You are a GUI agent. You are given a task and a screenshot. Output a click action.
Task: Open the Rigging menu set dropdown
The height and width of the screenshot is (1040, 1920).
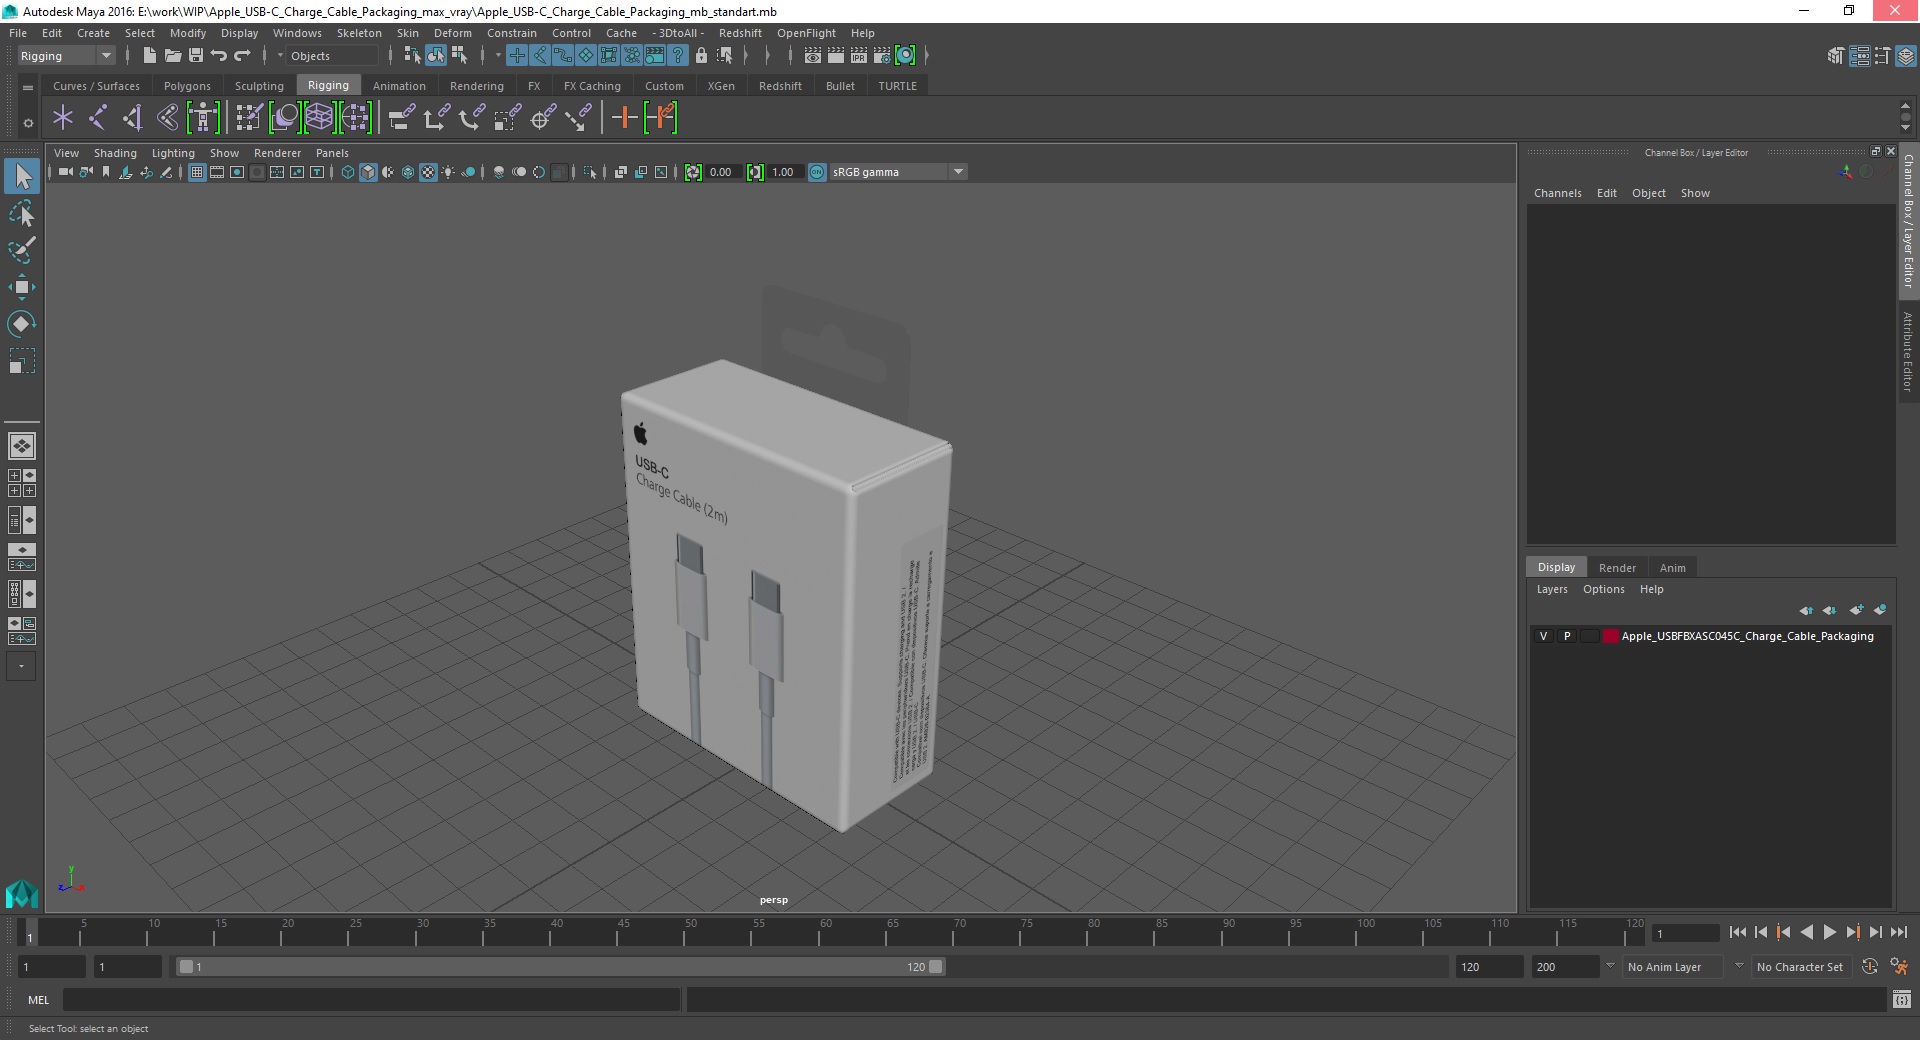(65, 56)
